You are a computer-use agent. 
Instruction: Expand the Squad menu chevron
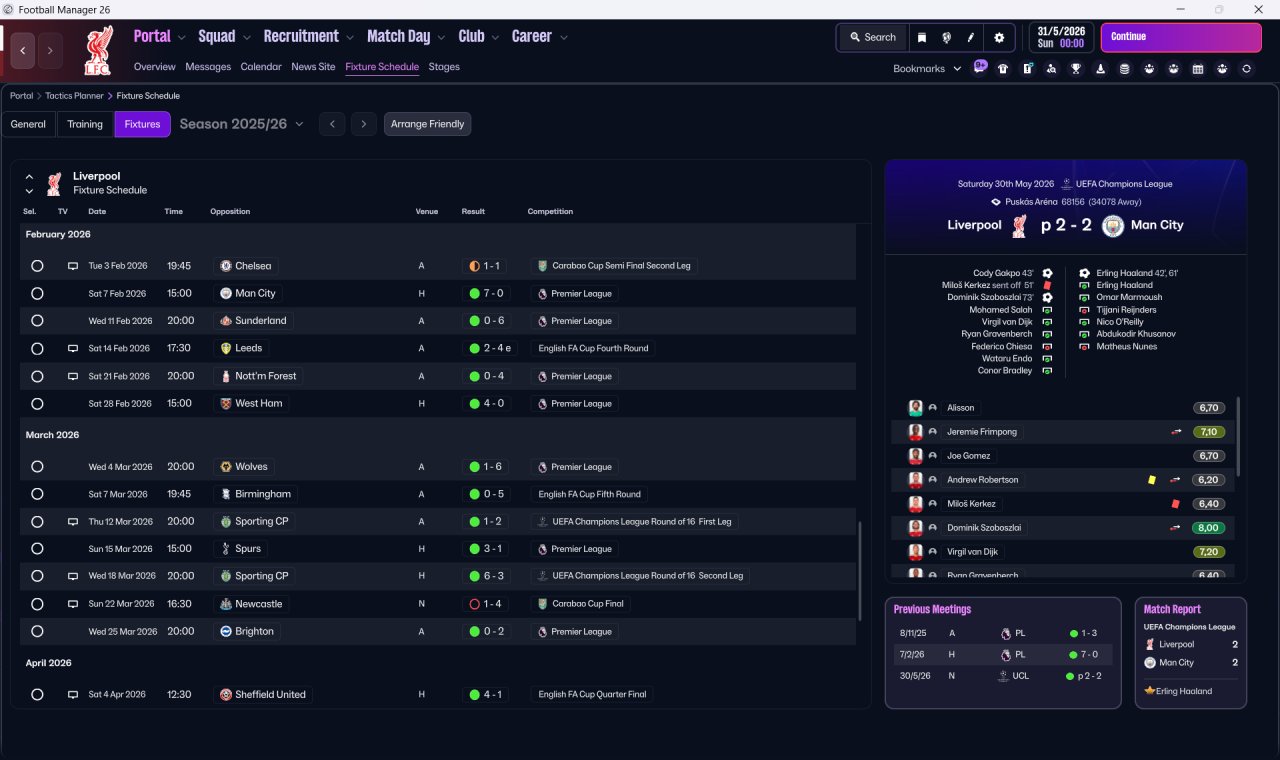coord(246,38)
